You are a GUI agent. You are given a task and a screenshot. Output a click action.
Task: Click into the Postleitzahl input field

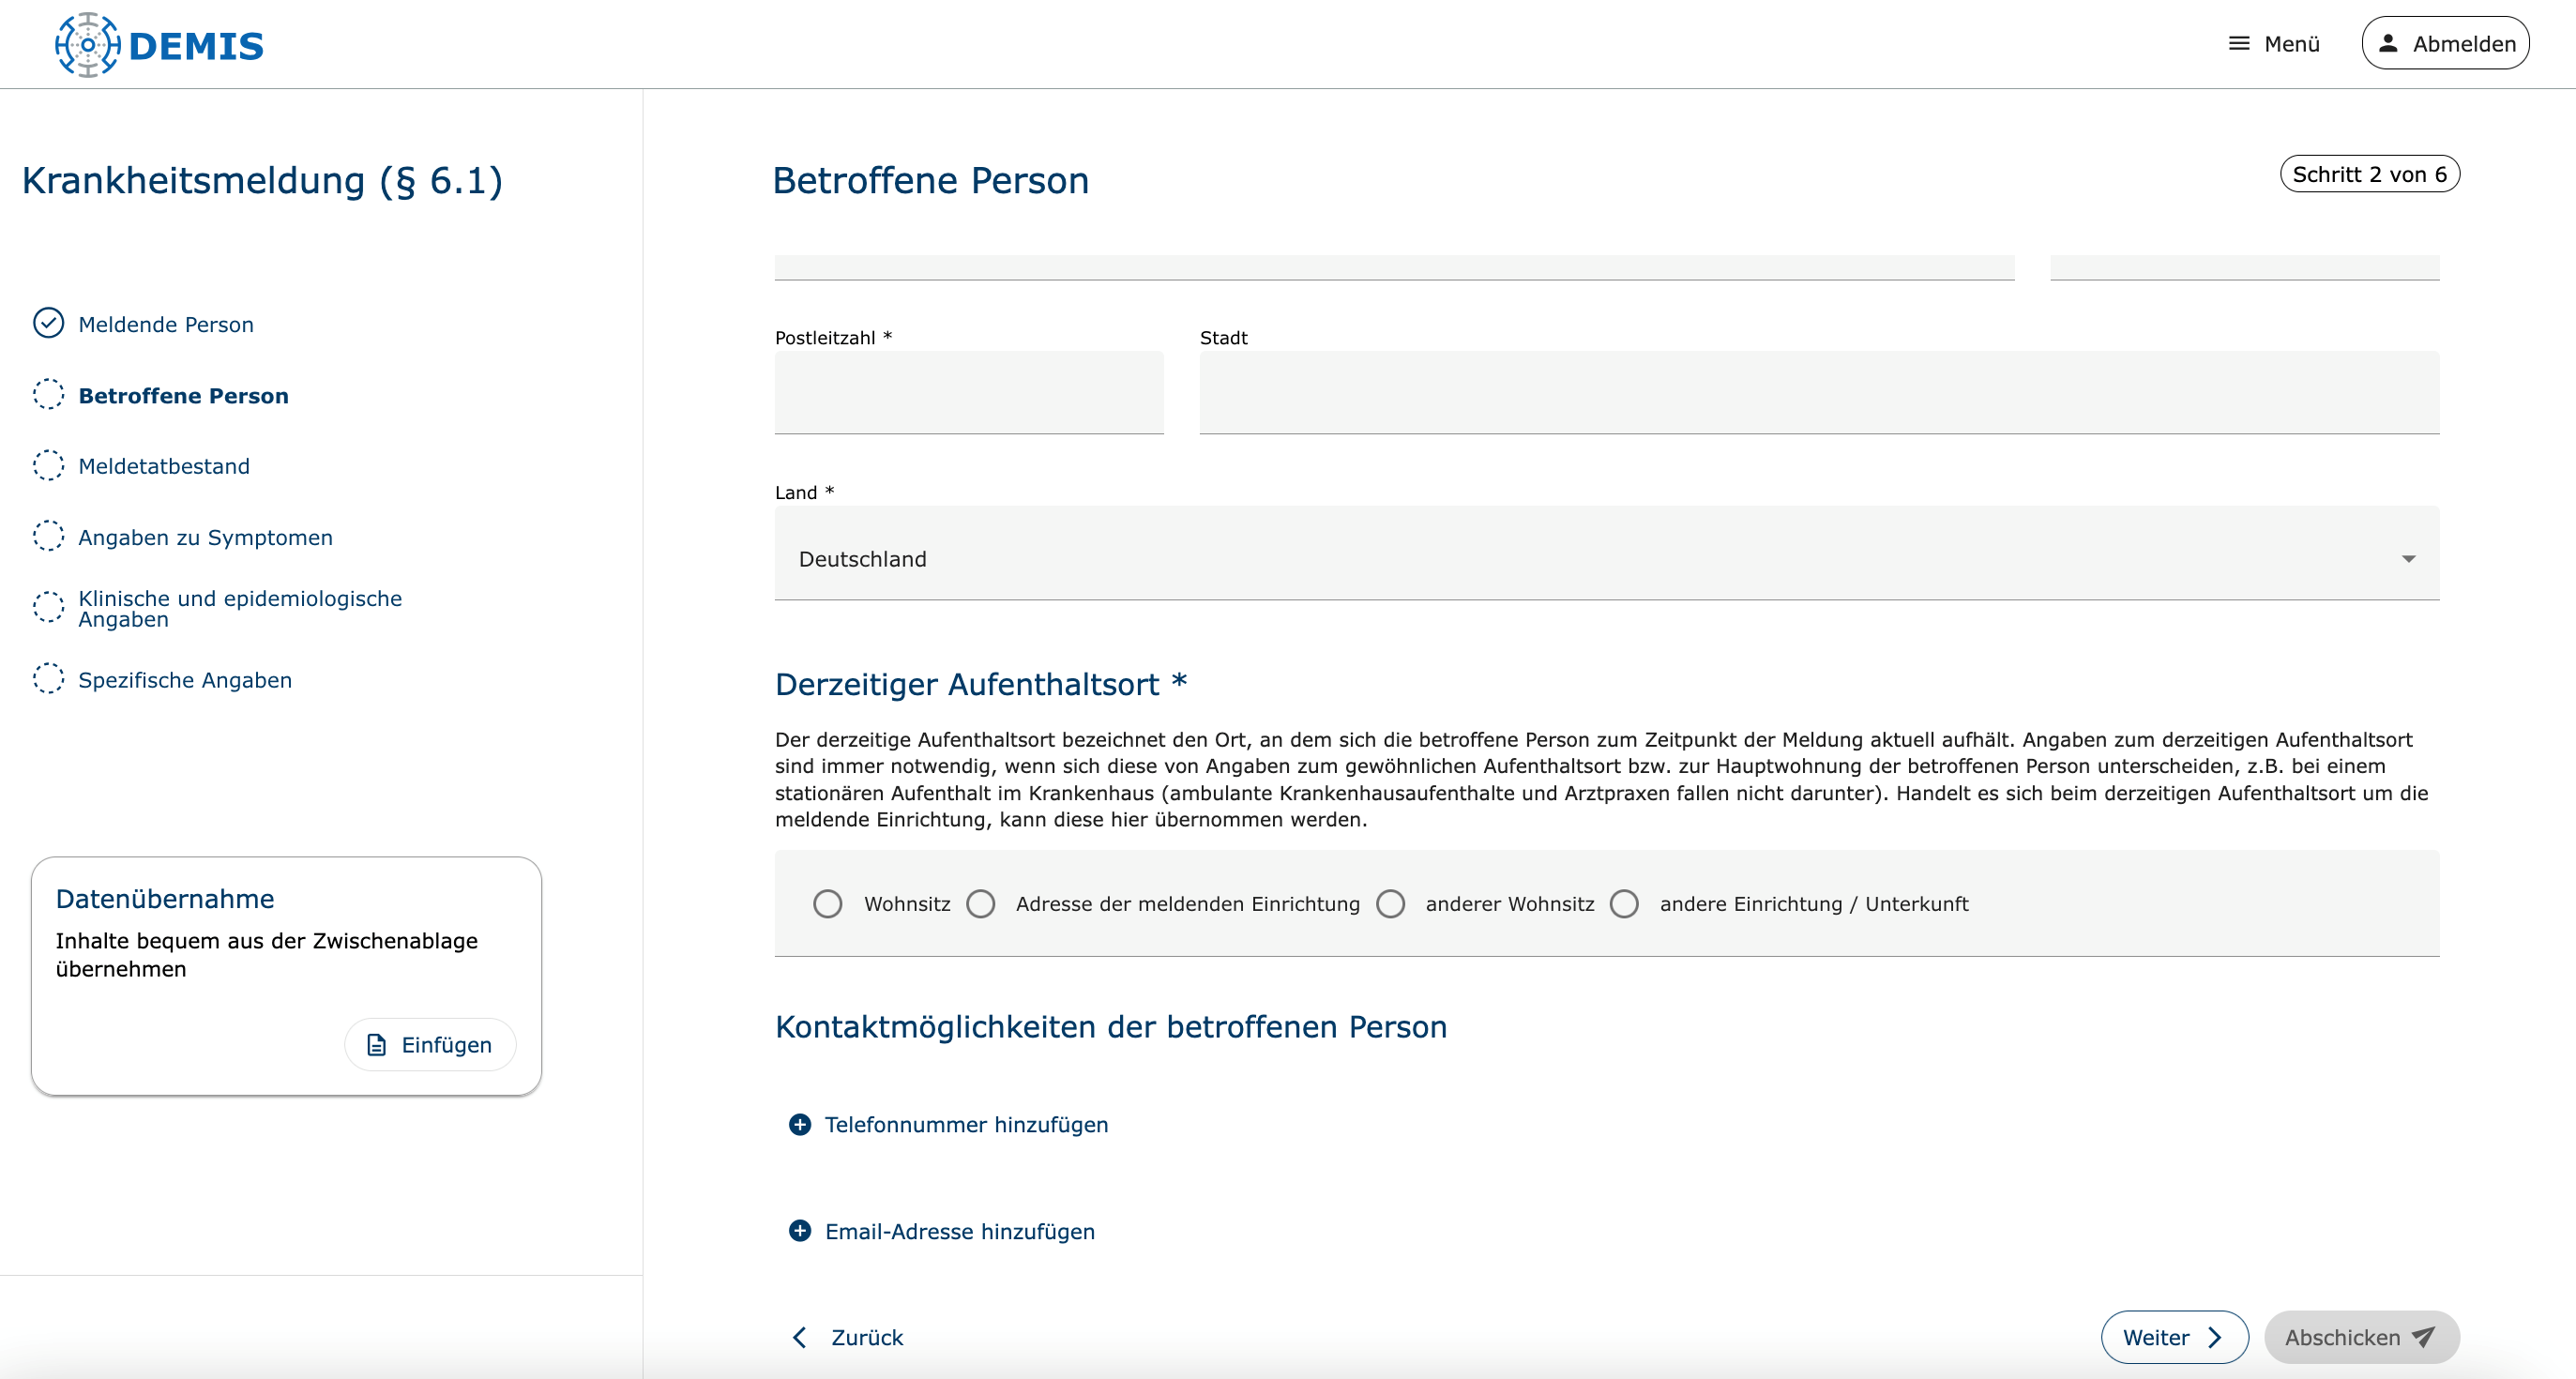(x=968, y=393)
